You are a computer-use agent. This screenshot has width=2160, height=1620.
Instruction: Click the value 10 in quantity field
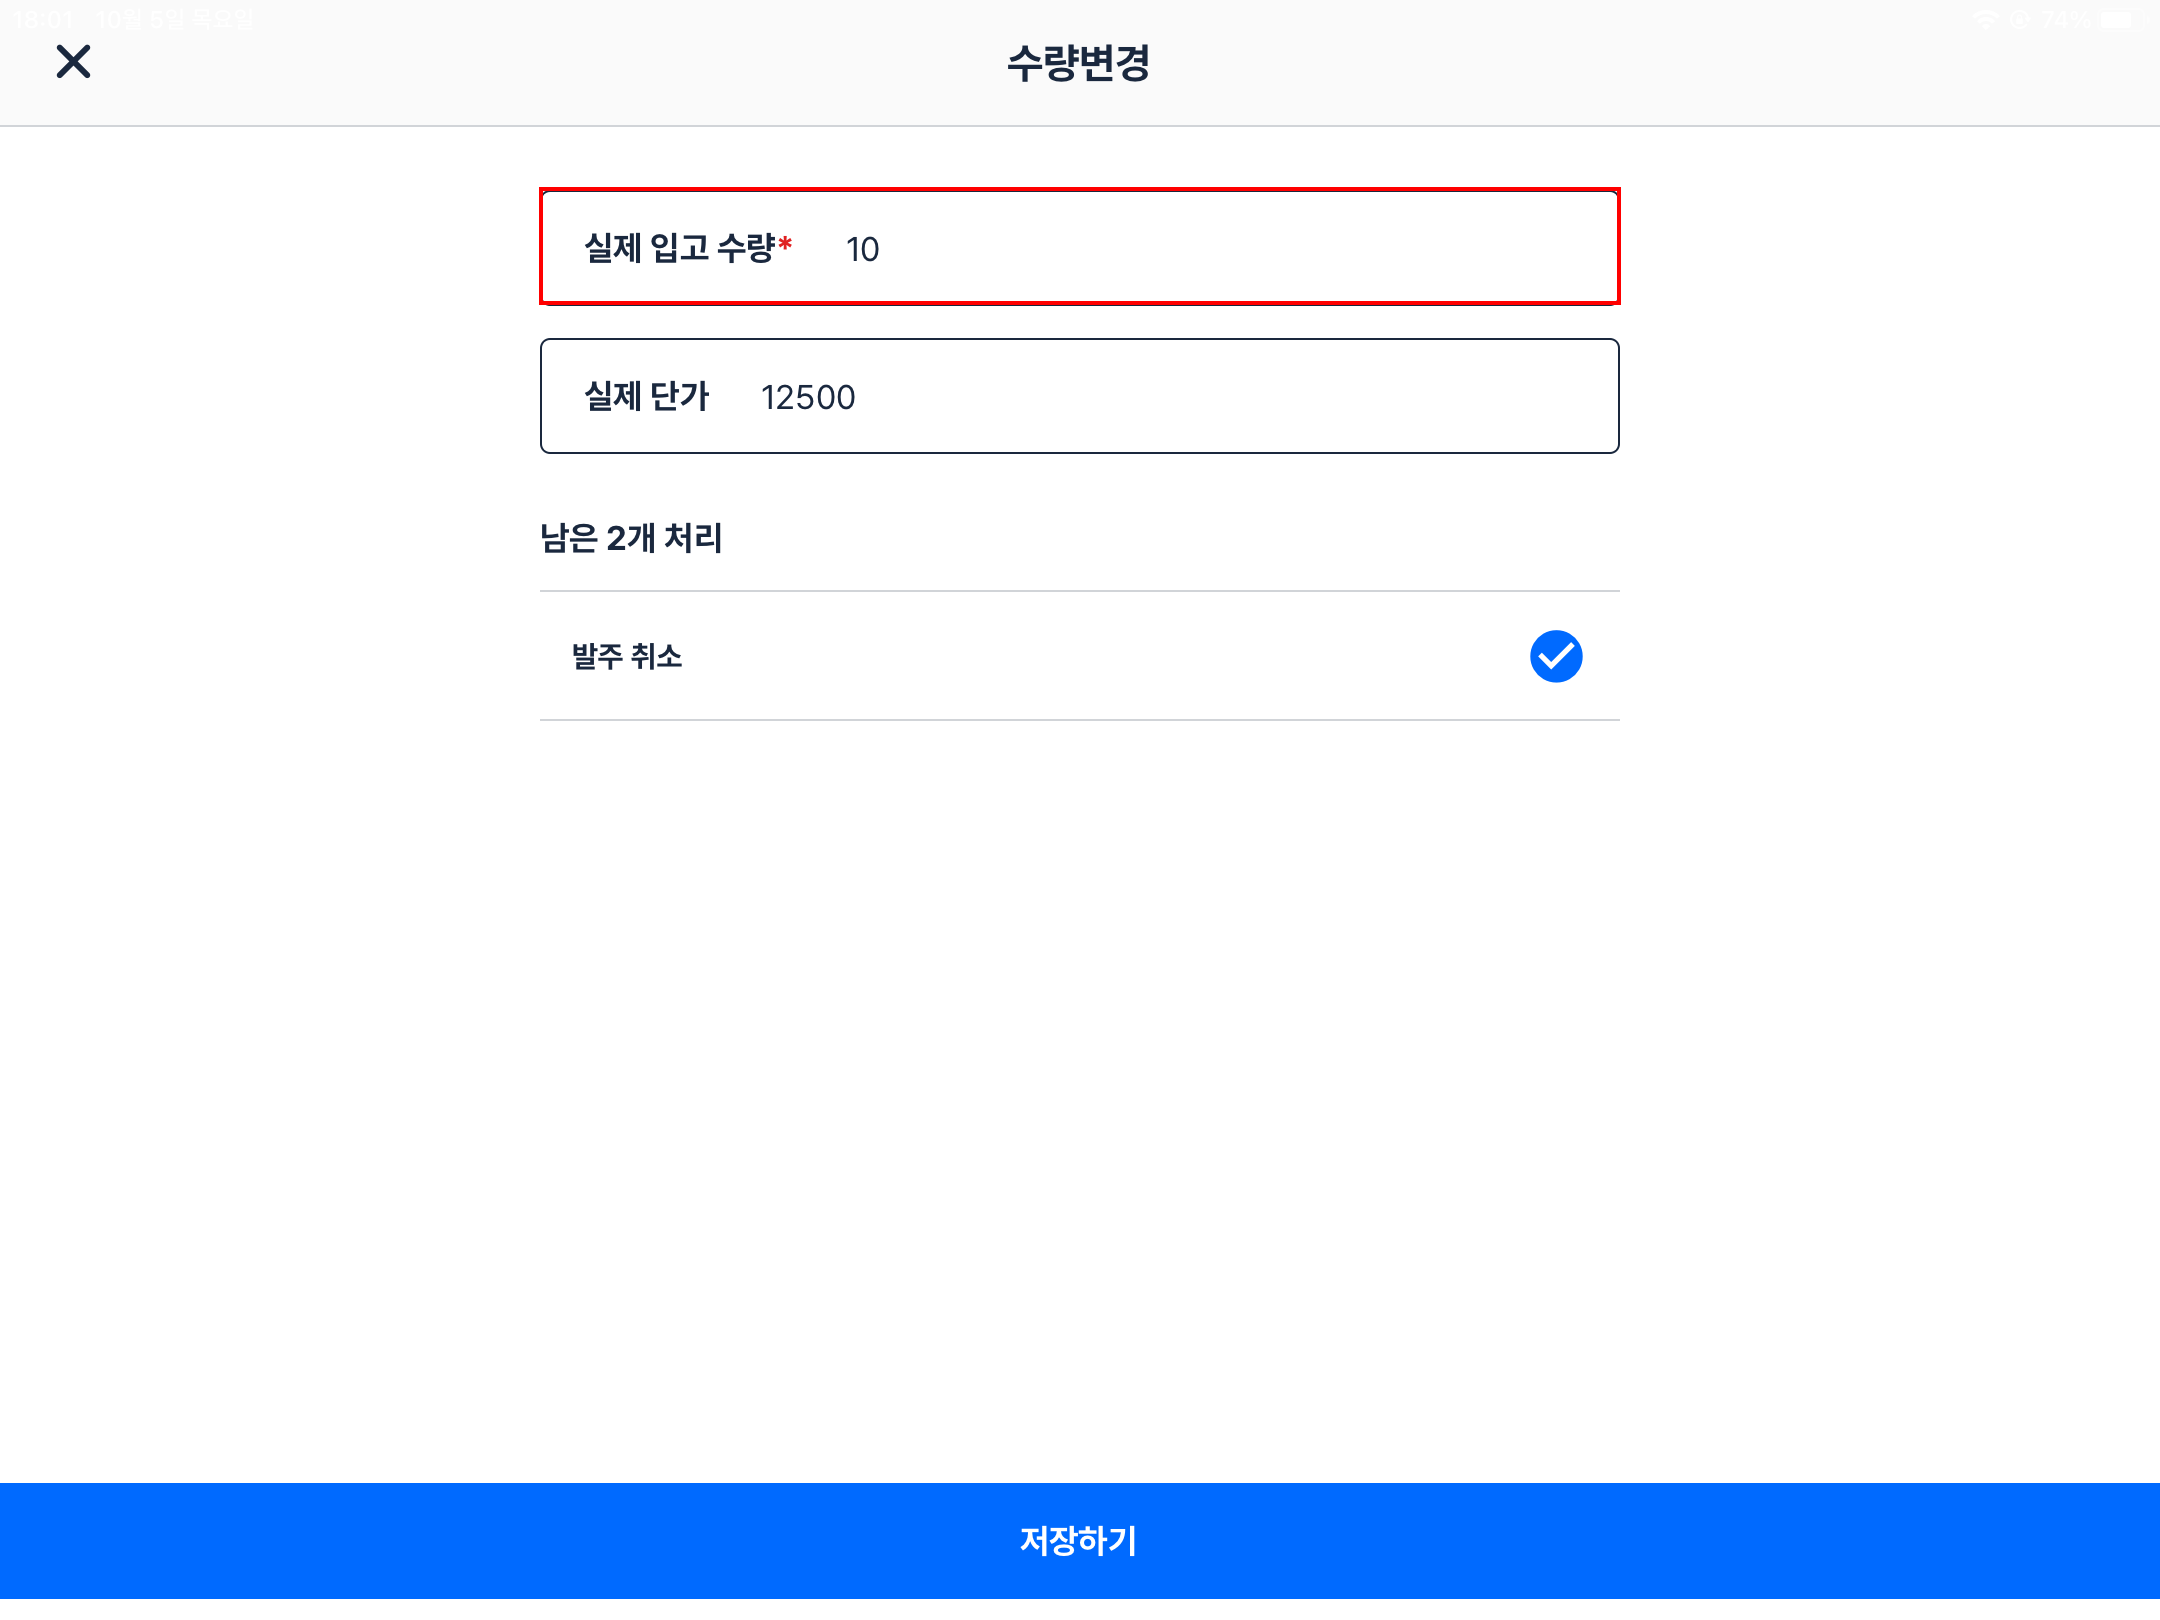[x=862, y=249]
